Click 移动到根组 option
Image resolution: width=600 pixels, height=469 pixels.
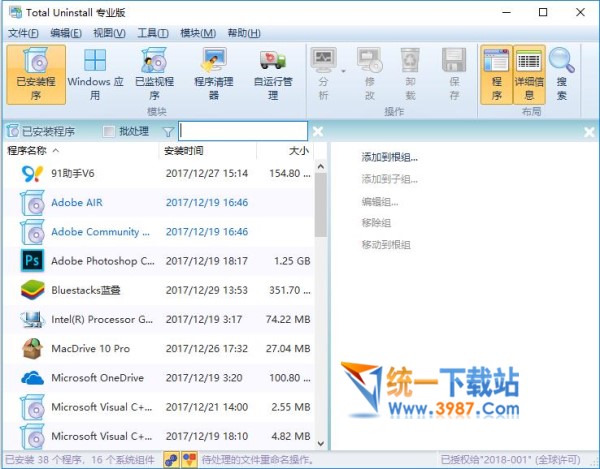pyautogui.click(x=386, y=245)
